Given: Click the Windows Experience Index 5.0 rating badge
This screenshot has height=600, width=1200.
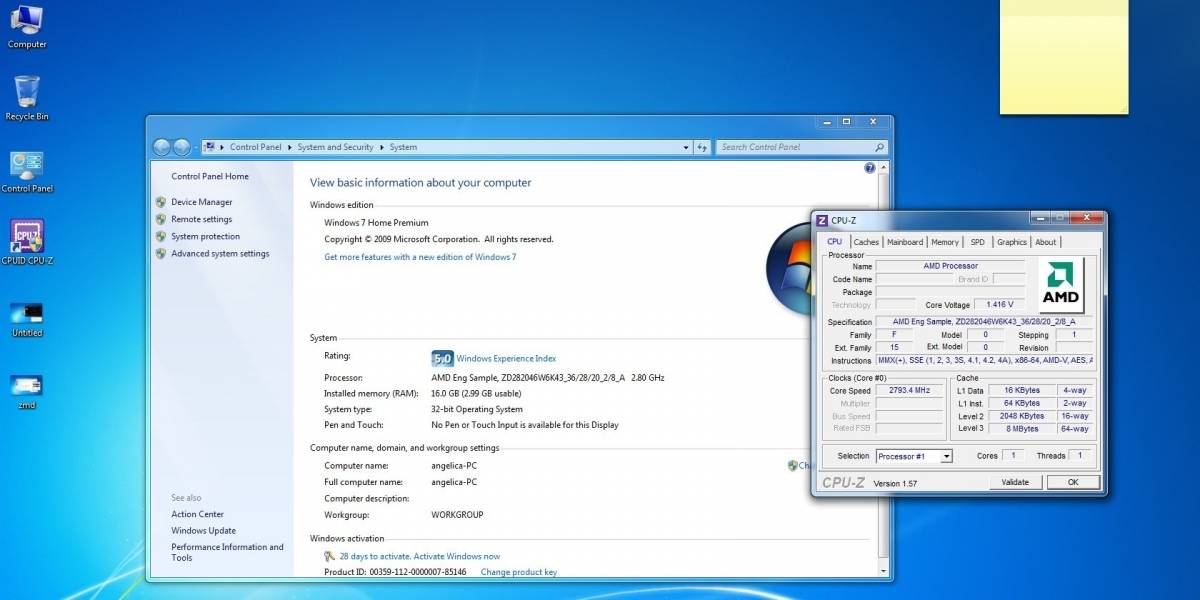Looking at the screenshot, I should tap(442, 358).
